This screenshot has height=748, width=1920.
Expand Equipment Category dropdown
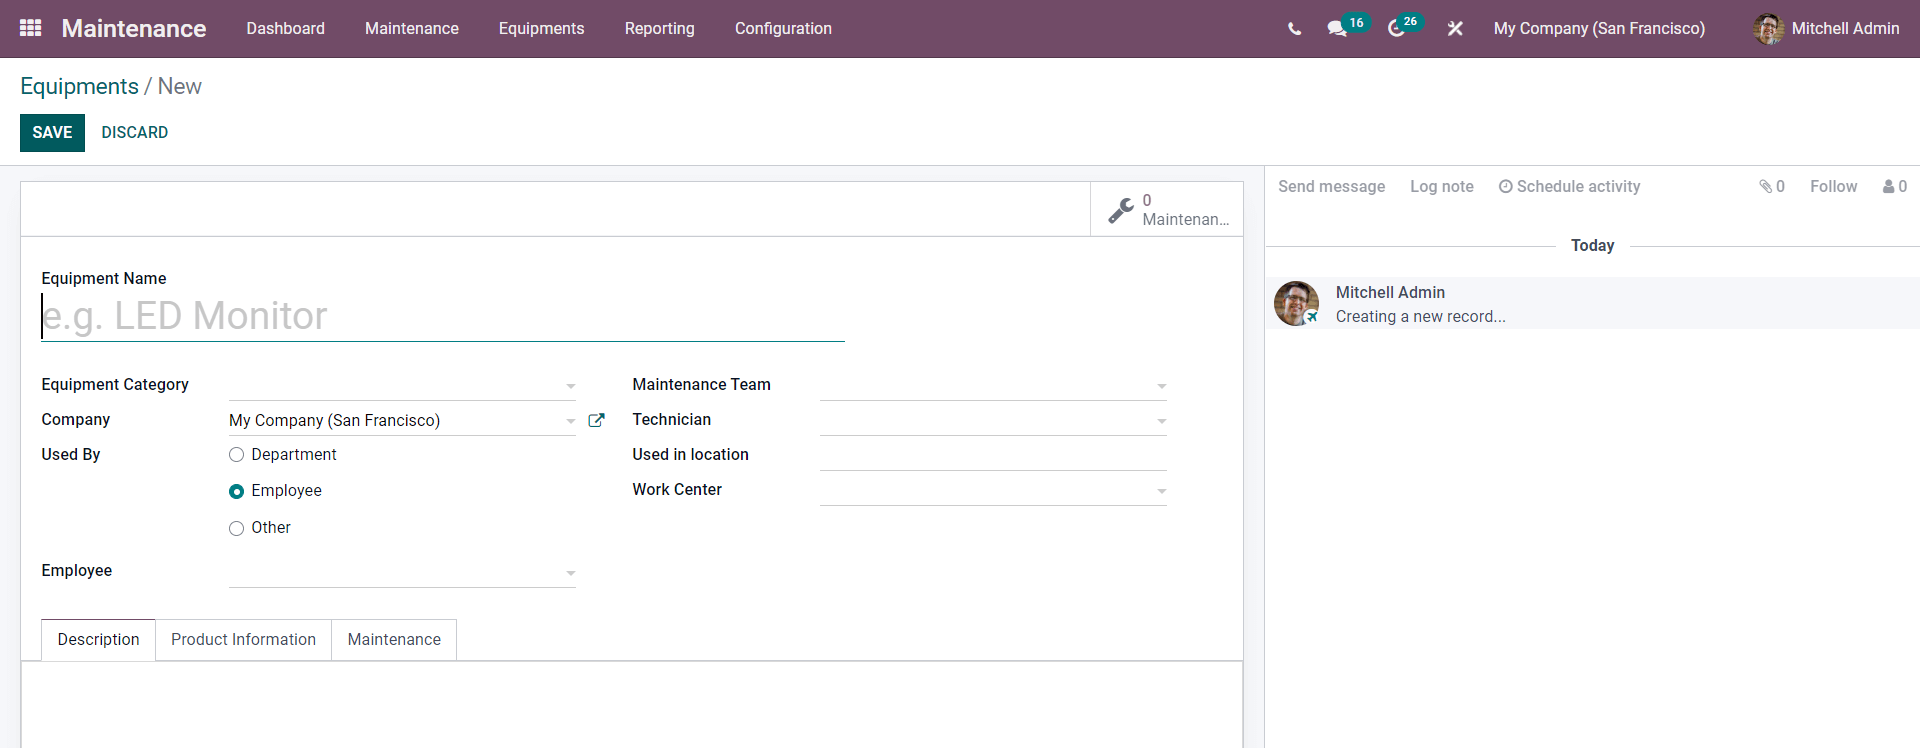click(570, 386)
